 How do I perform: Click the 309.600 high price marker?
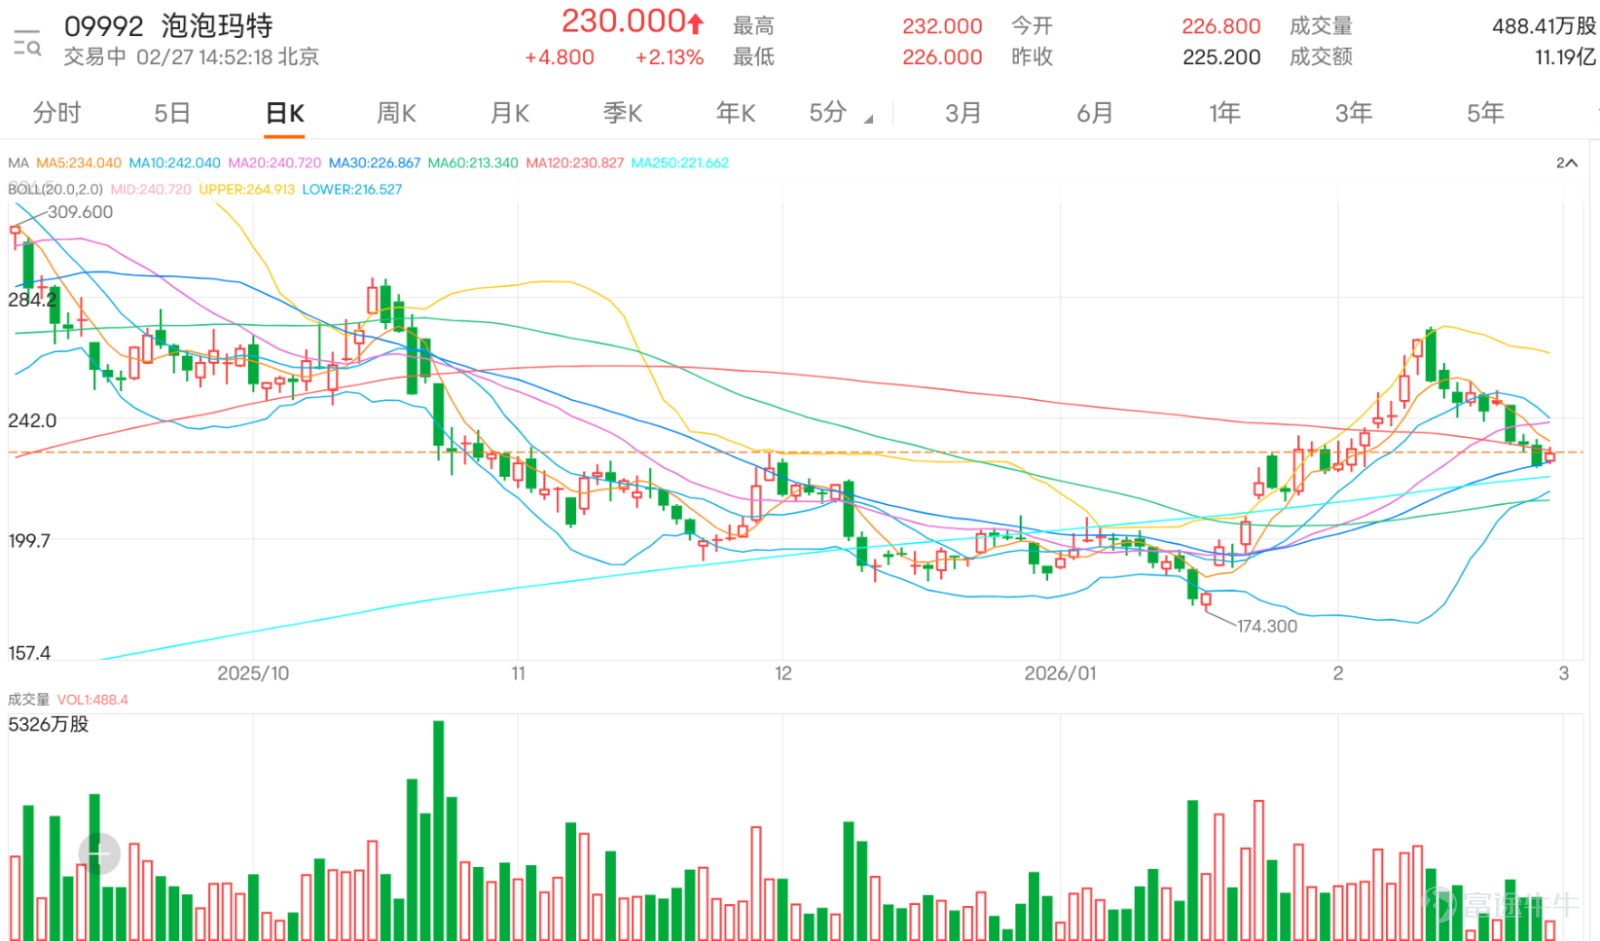pos(80,212)
